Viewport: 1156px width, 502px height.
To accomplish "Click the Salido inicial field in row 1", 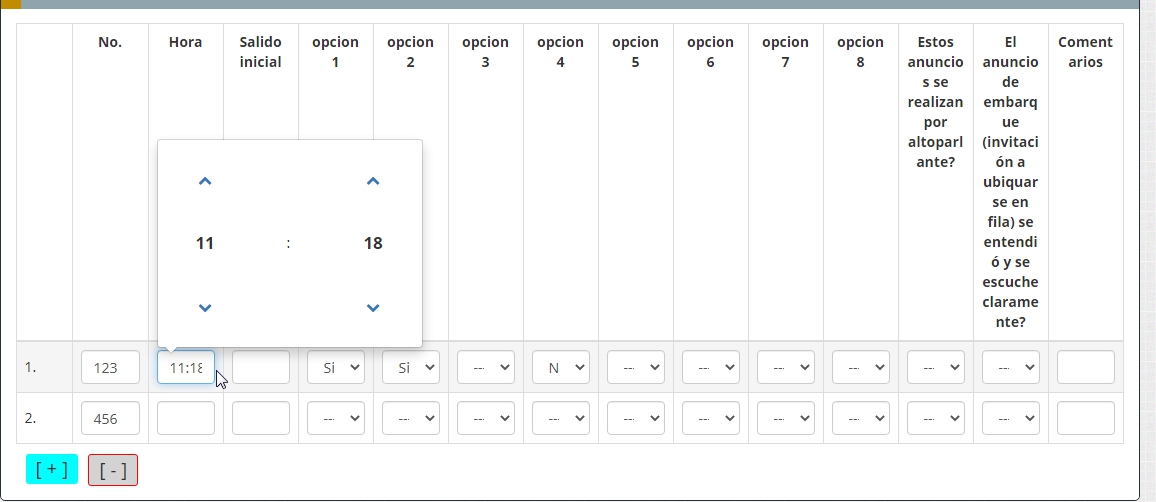I will pos(261,367).
